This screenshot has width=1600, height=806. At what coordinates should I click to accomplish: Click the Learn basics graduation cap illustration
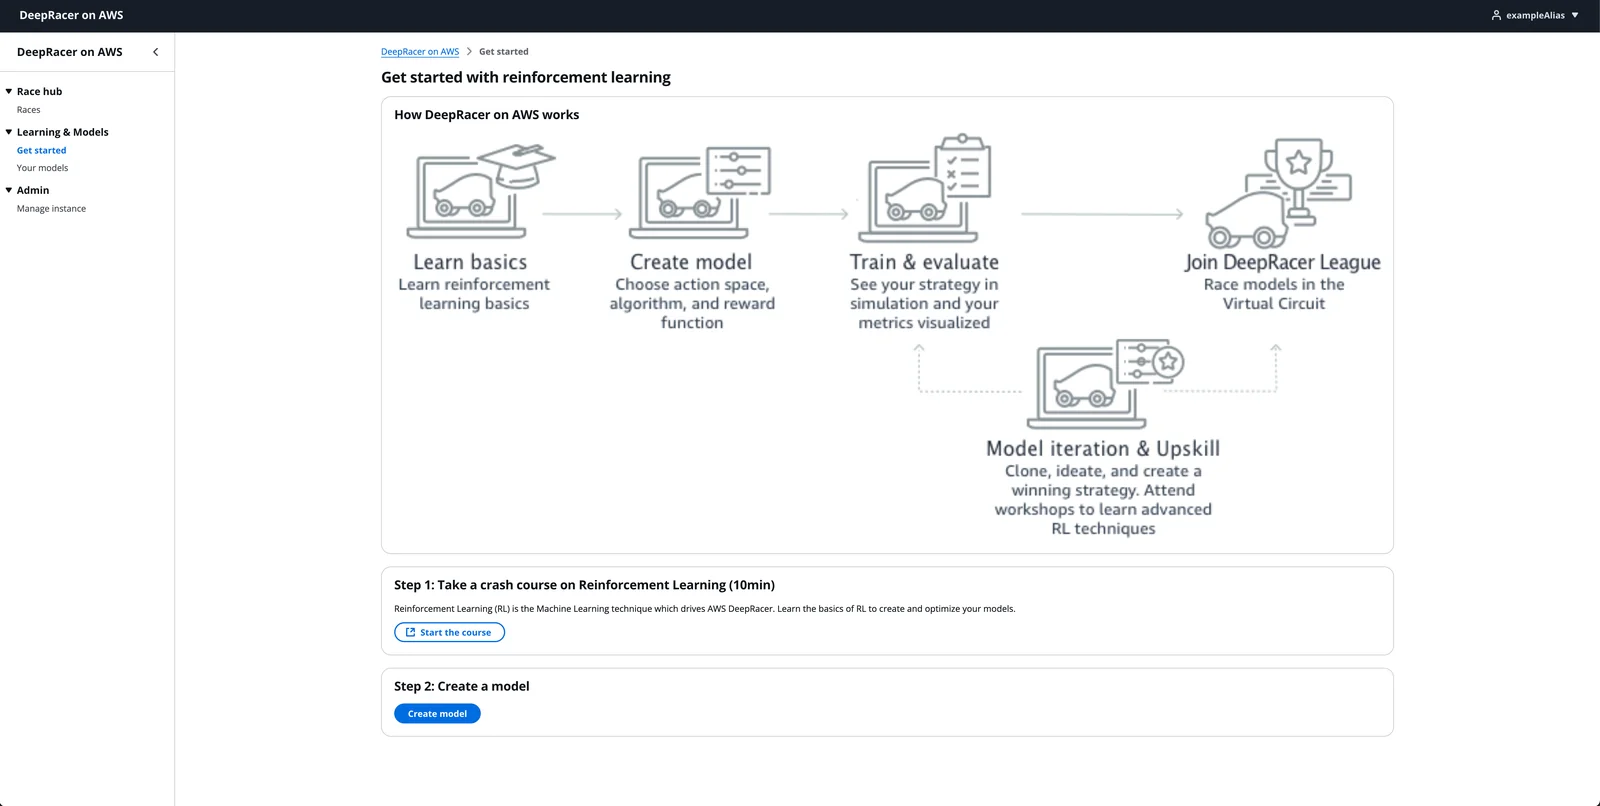pos(481,190)
